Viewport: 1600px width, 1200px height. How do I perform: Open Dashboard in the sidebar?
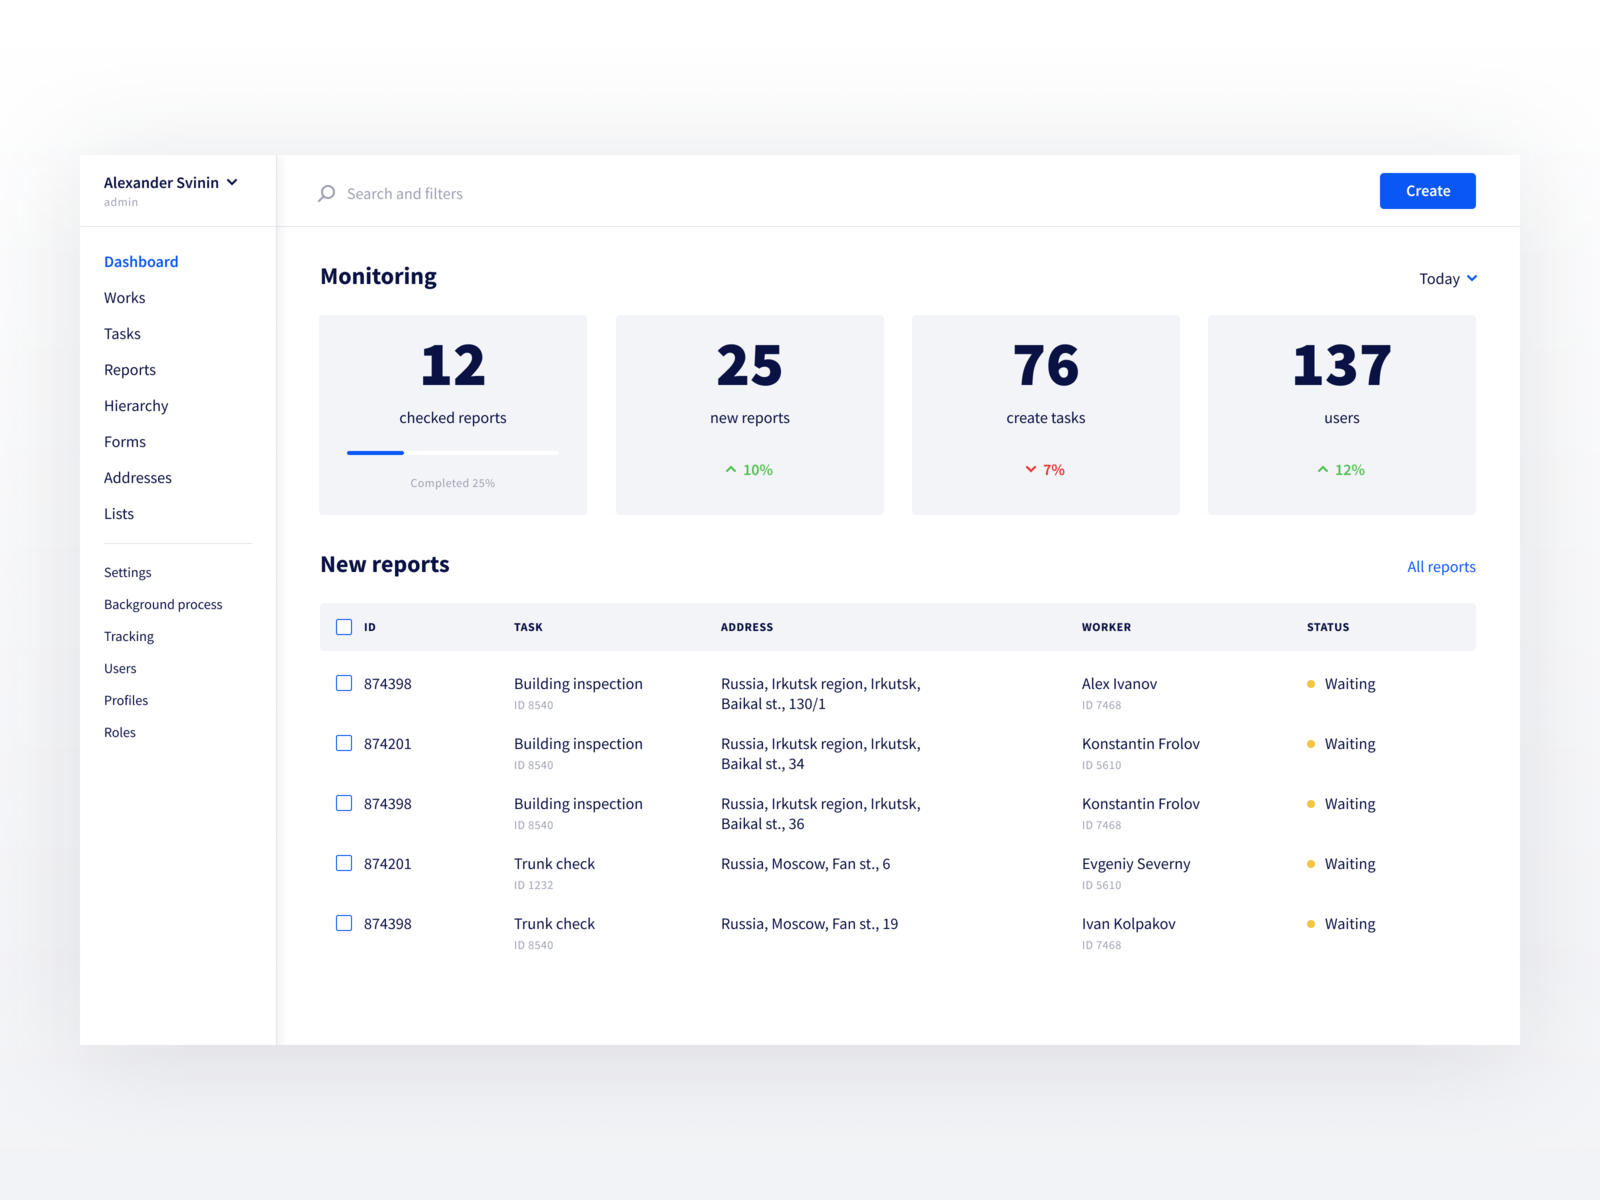click(141, 262)
